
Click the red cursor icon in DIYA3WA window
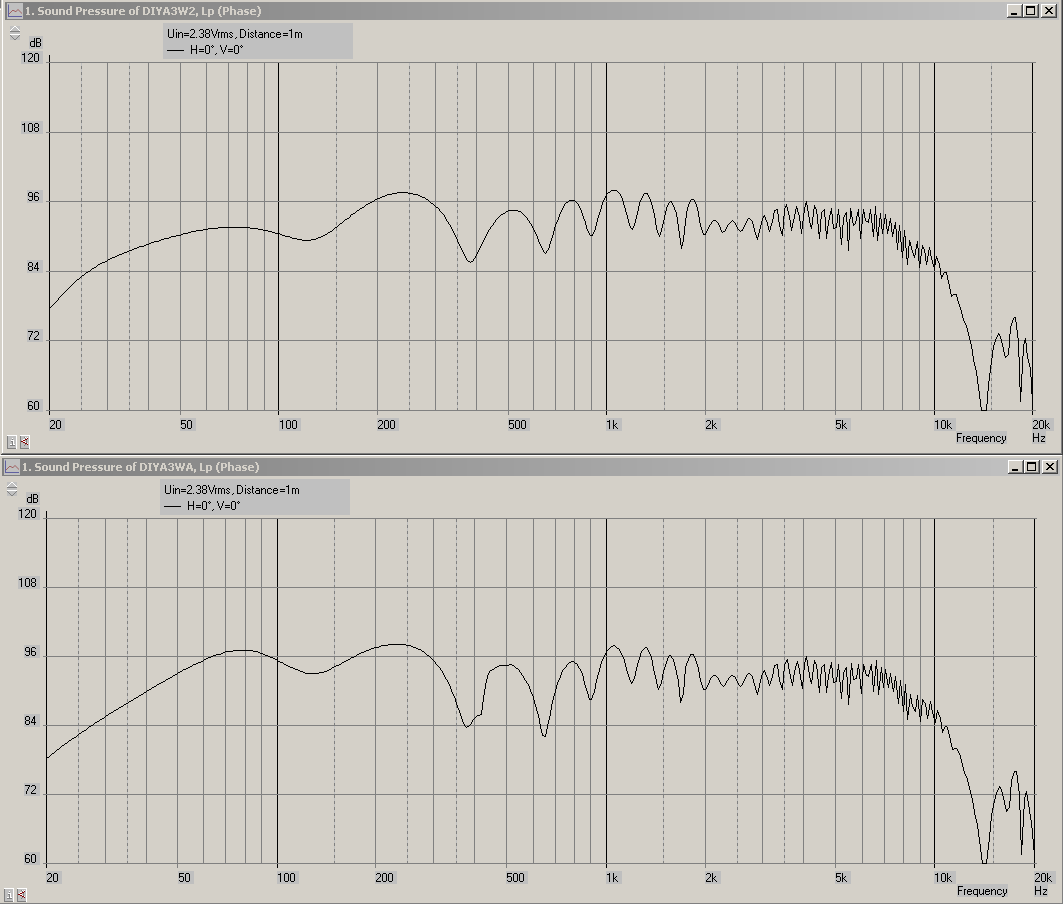pos(22,895)
